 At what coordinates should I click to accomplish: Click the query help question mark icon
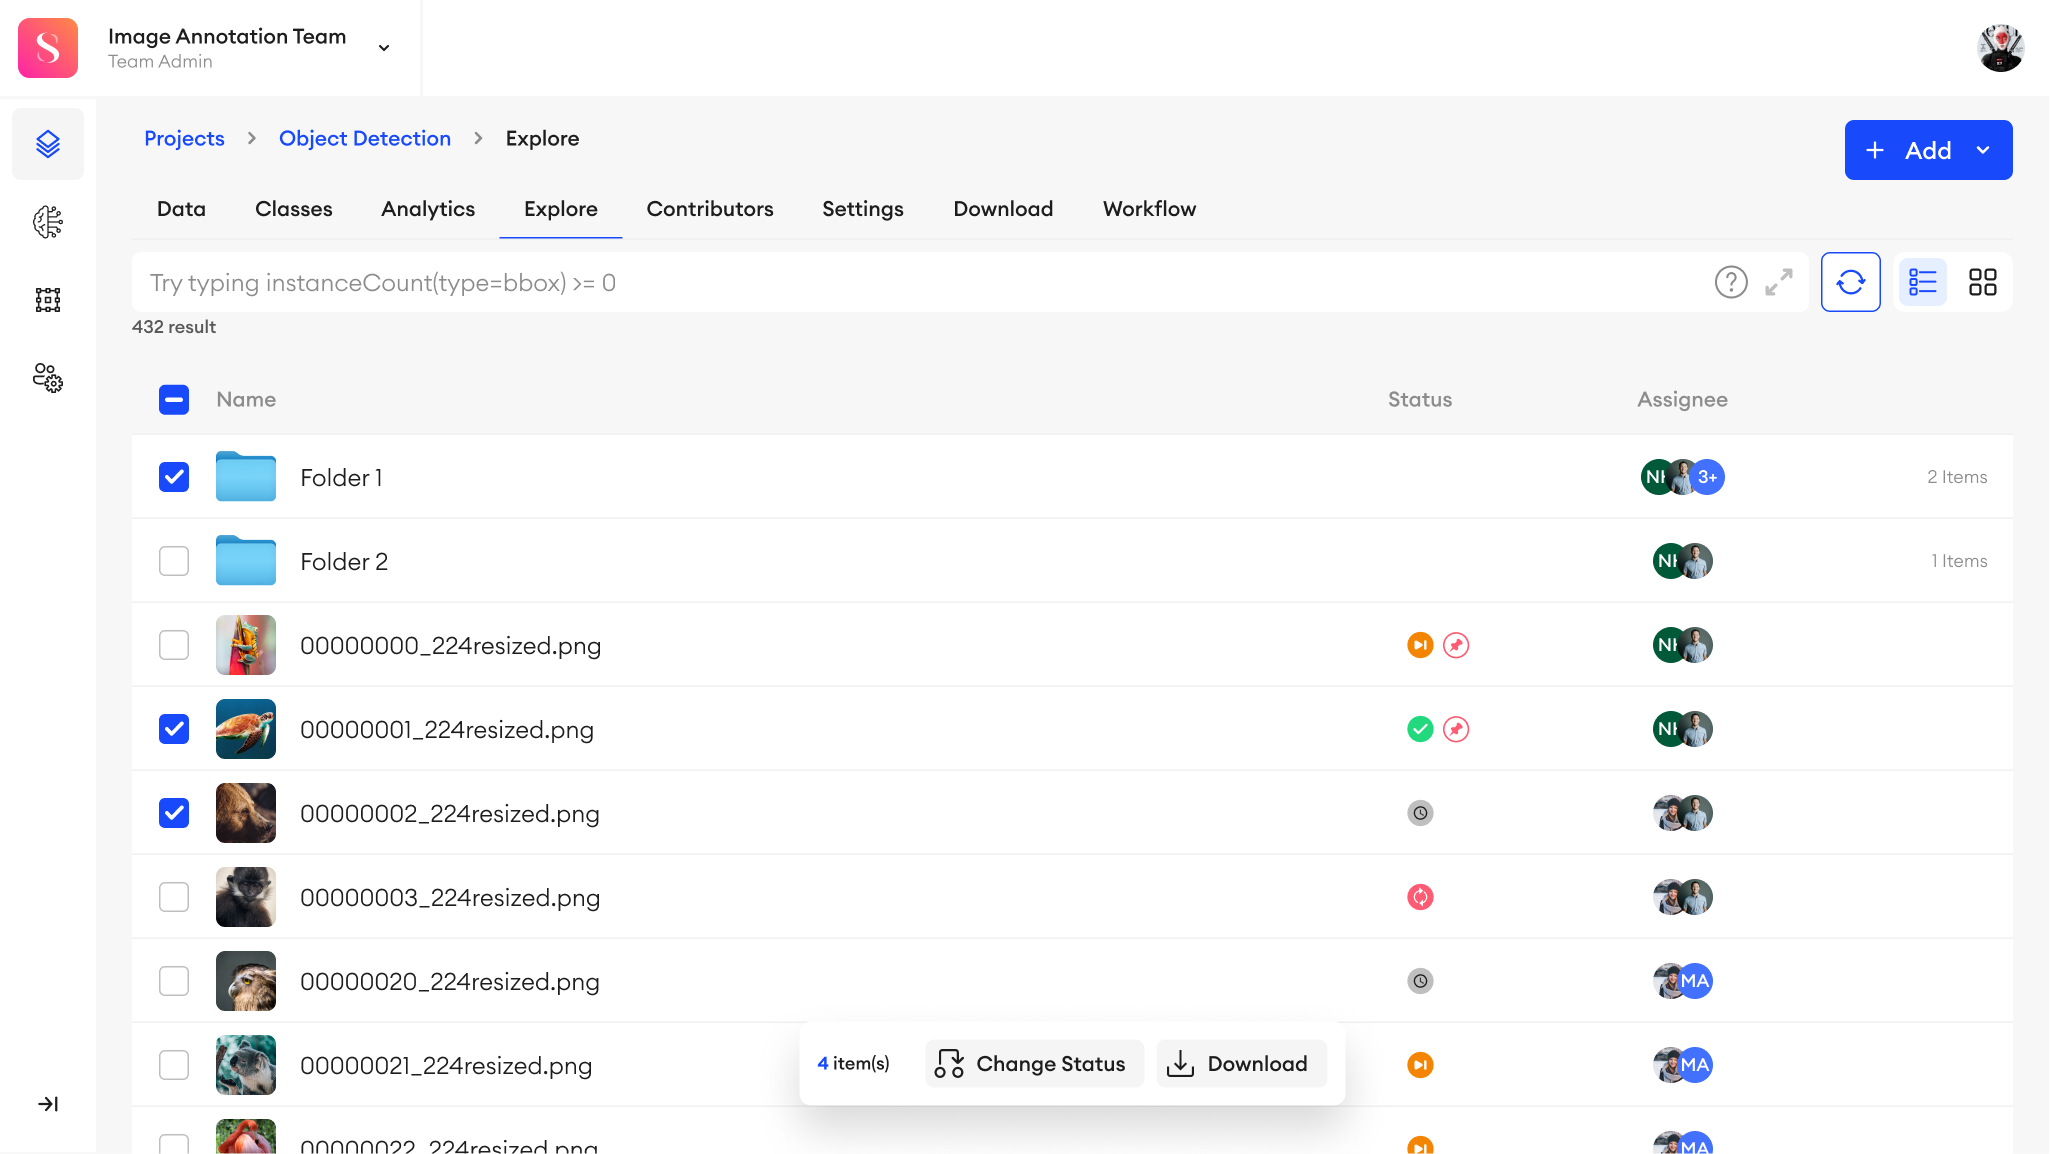point(1731,283)
